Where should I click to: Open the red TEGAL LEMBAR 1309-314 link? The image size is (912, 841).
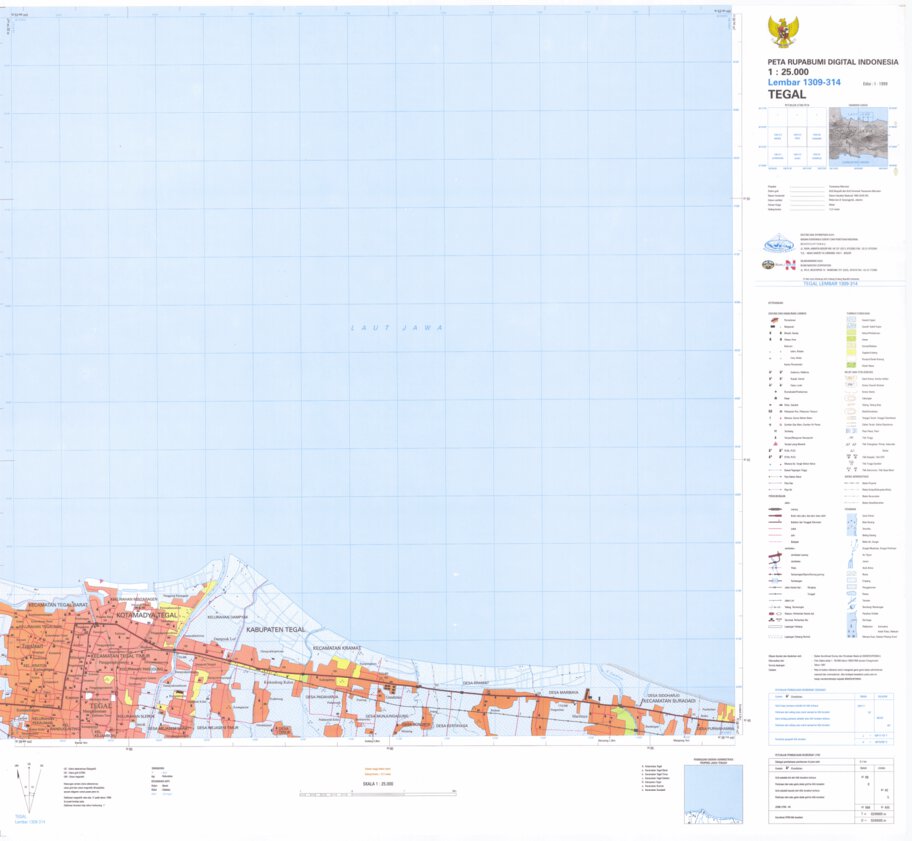(832, 283)
